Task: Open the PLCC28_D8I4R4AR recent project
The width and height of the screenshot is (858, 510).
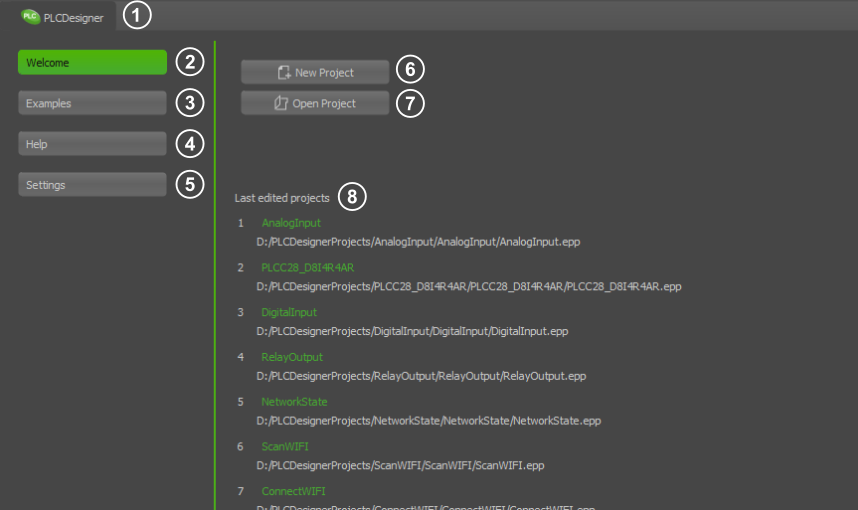Action: [x=307, y=268]
